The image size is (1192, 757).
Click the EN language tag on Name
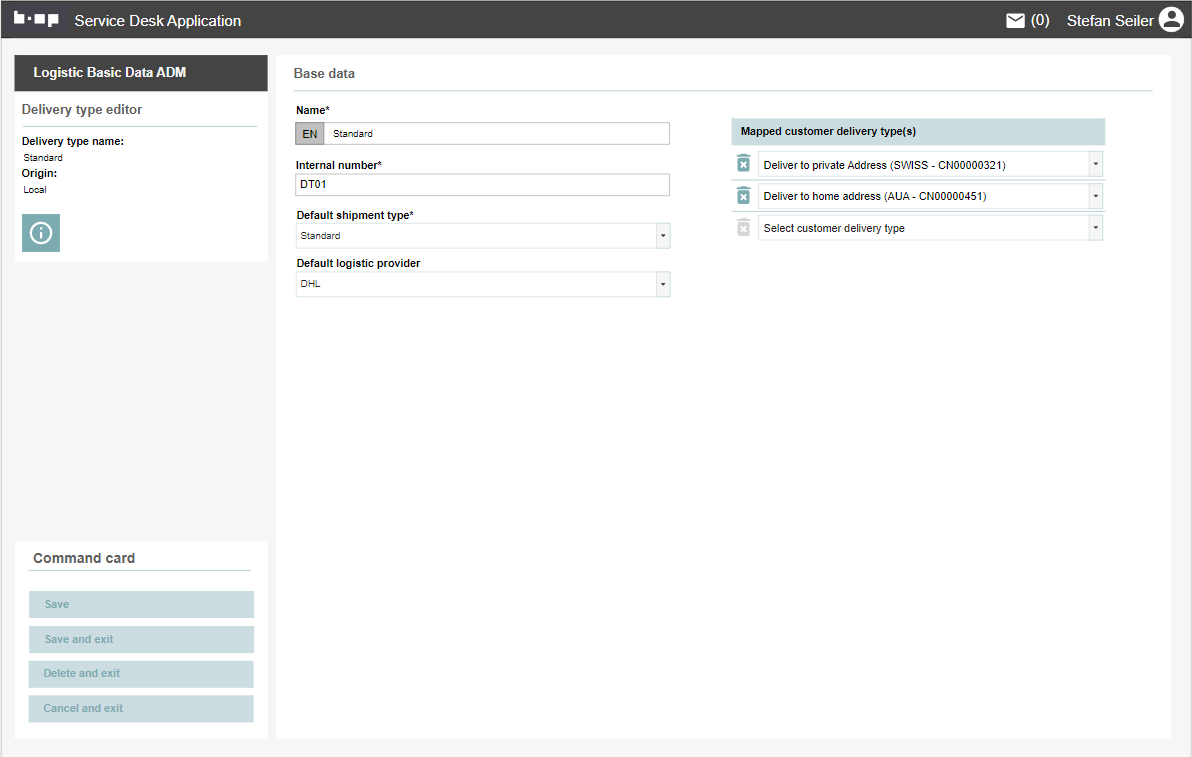(310, 134)
